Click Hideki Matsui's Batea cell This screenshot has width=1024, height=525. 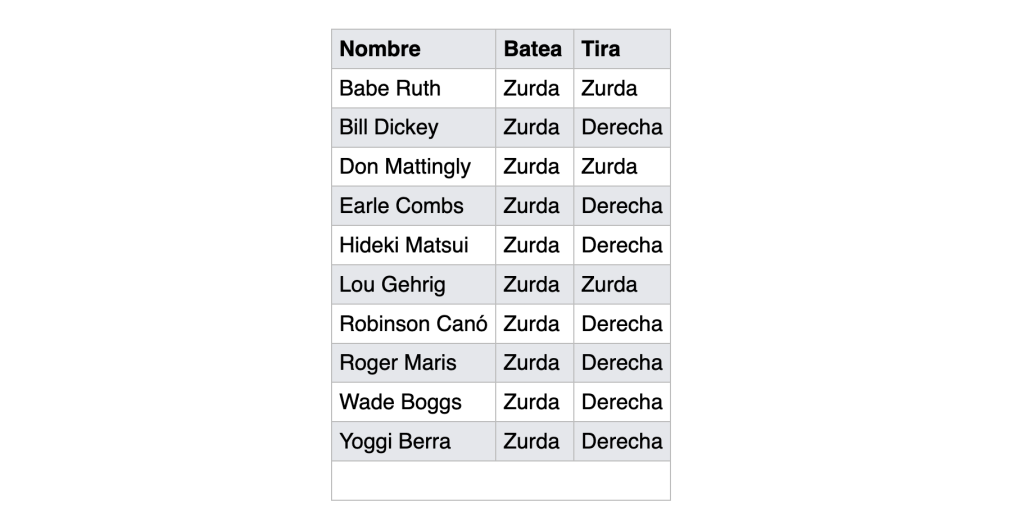(532, 245)
